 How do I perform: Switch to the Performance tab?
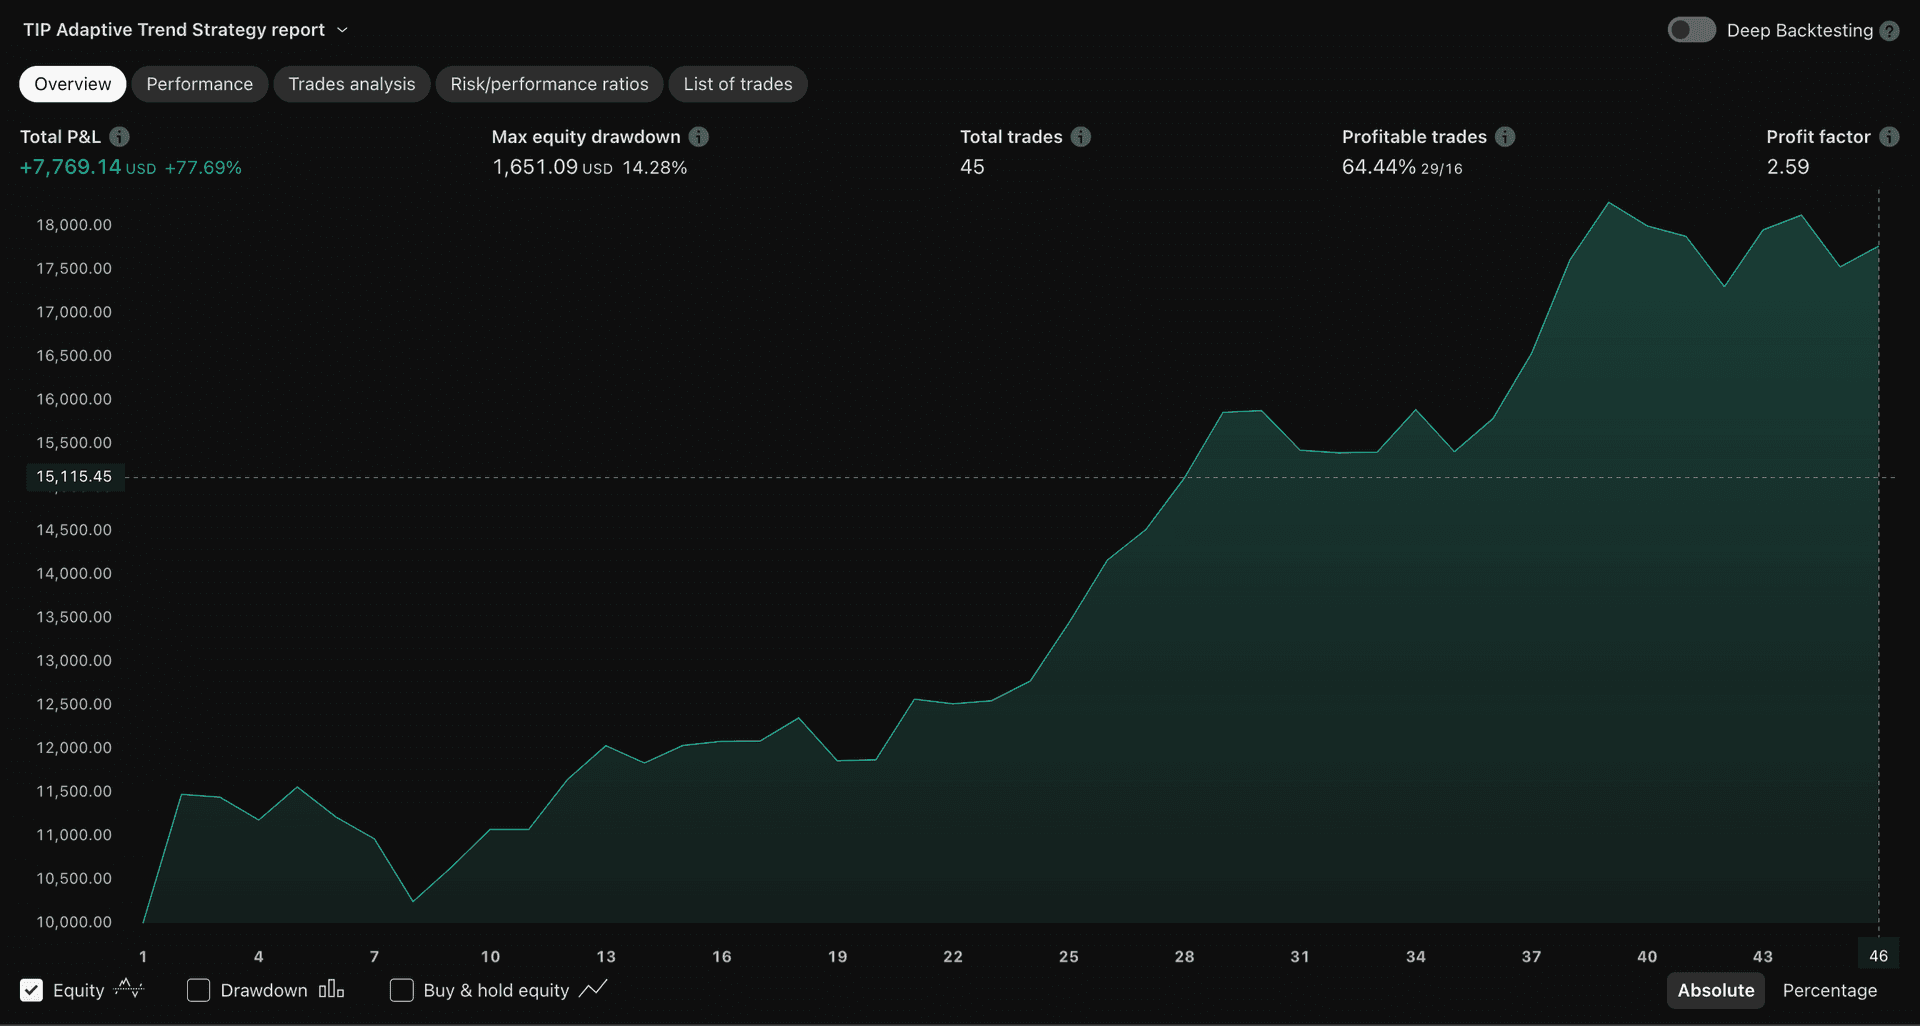(199, 84)
